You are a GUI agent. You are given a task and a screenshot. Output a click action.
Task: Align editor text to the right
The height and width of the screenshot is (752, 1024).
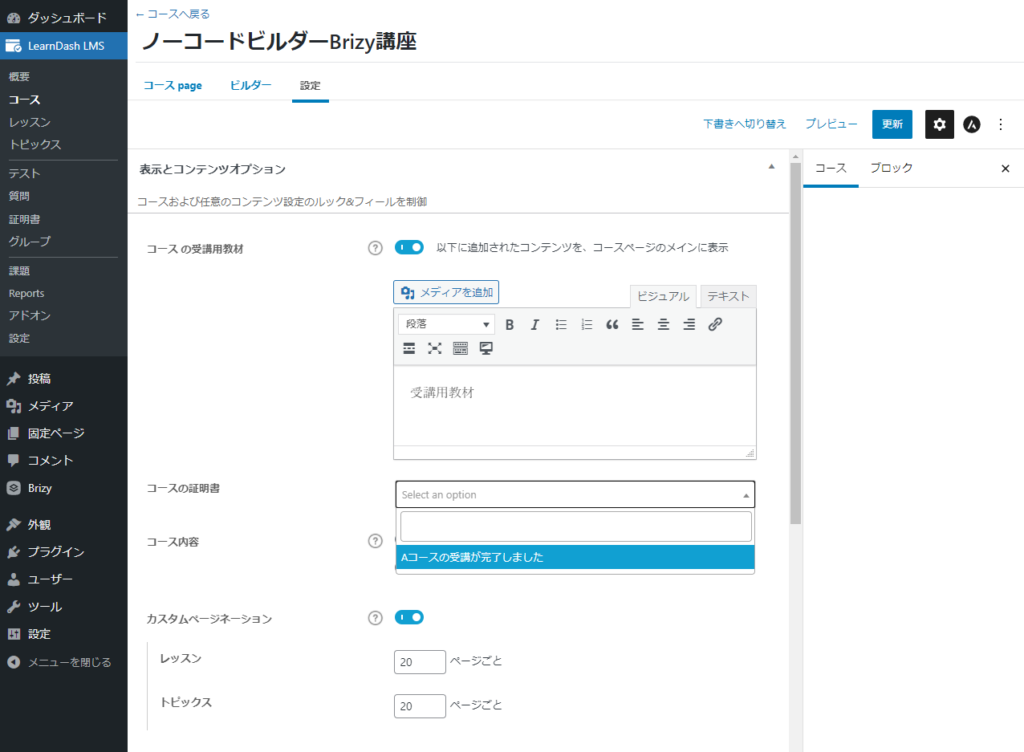coord(689,324)
